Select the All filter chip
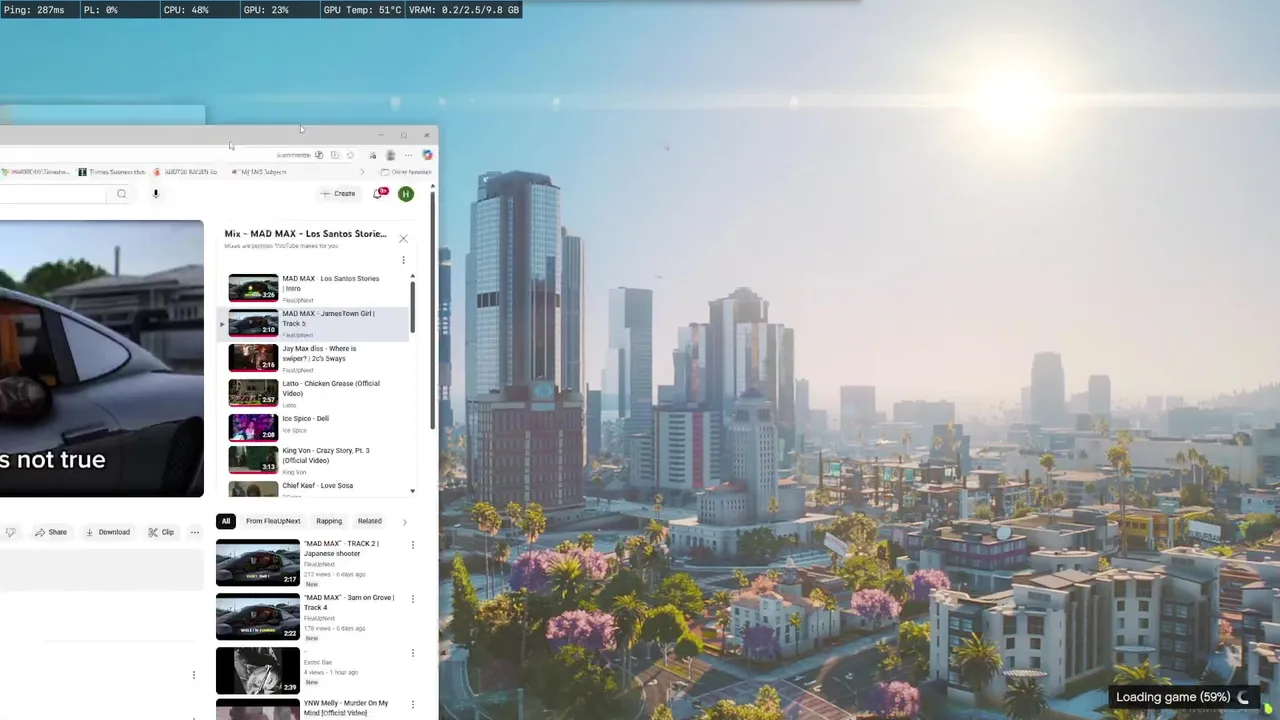Screen dimensions: 1280x720 click(x=226, y=521)
